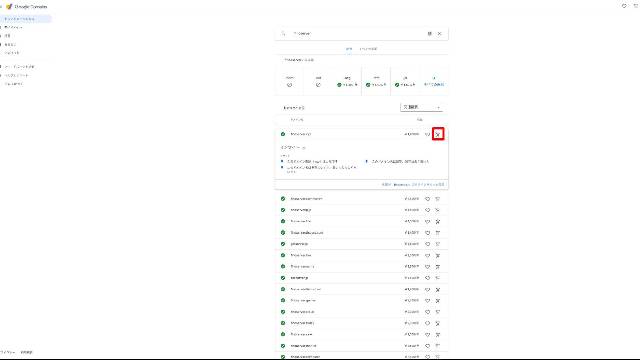Switch to the inactive tab under the search bar
640x360 pixels.
pos(368,49)
